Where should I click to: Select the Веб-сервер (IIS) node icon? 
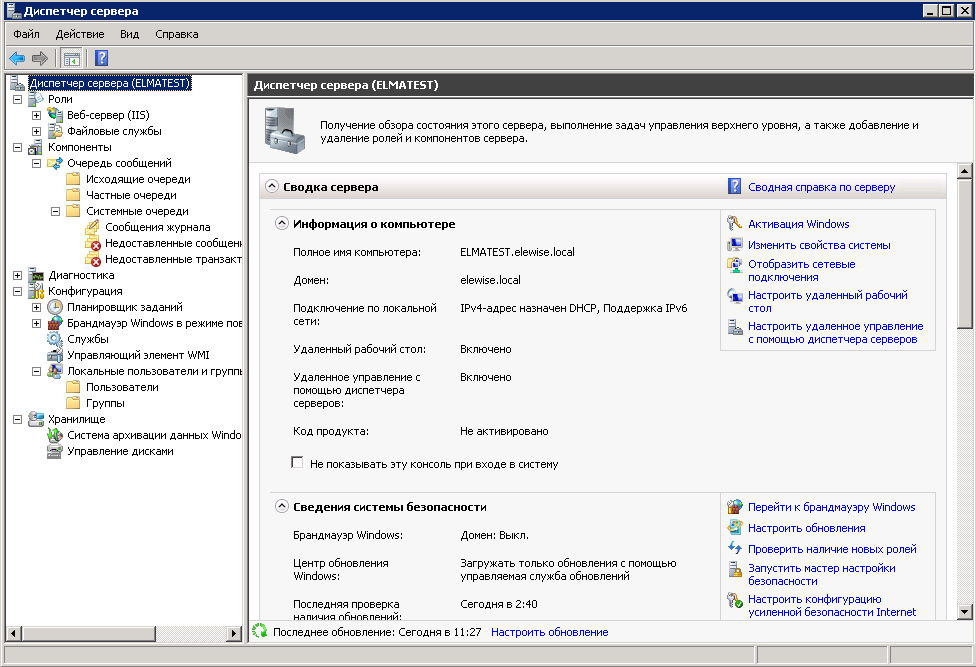coord(56,115)
